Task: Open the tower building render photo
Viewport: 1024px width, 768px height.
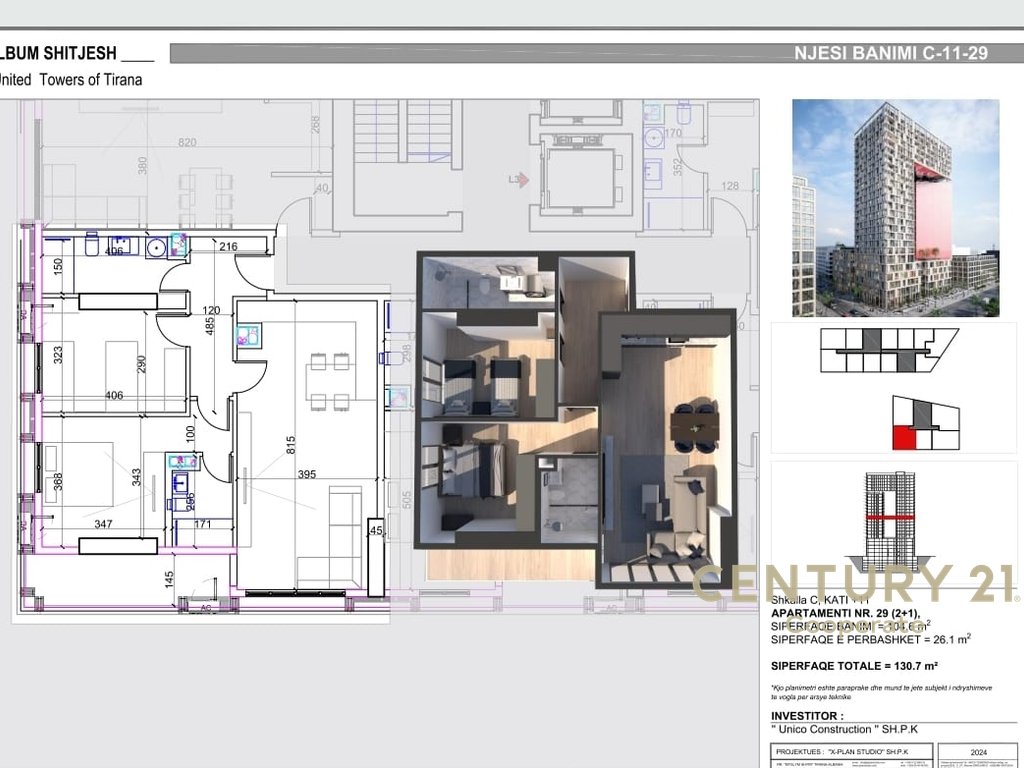Action: [x=895, y=208]
